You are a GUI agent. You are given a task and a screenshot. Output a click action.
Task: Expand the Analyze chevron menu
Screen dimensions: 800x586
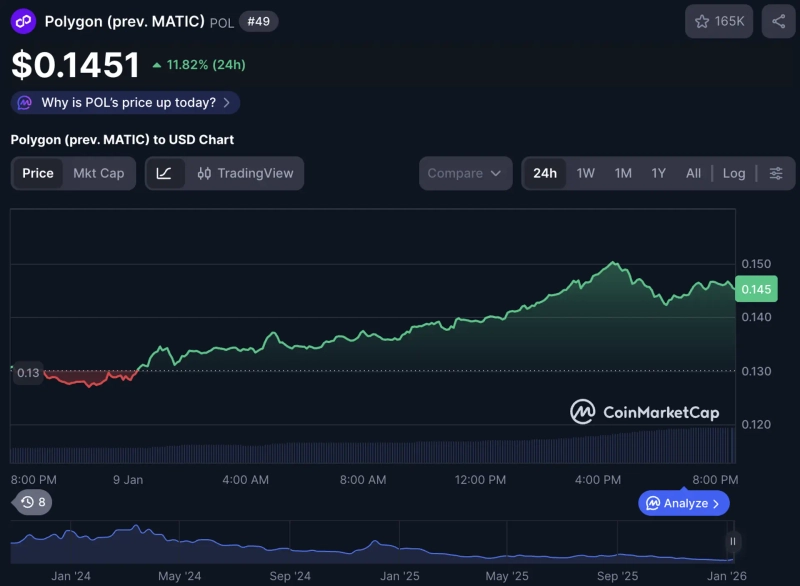click(714, 503)
